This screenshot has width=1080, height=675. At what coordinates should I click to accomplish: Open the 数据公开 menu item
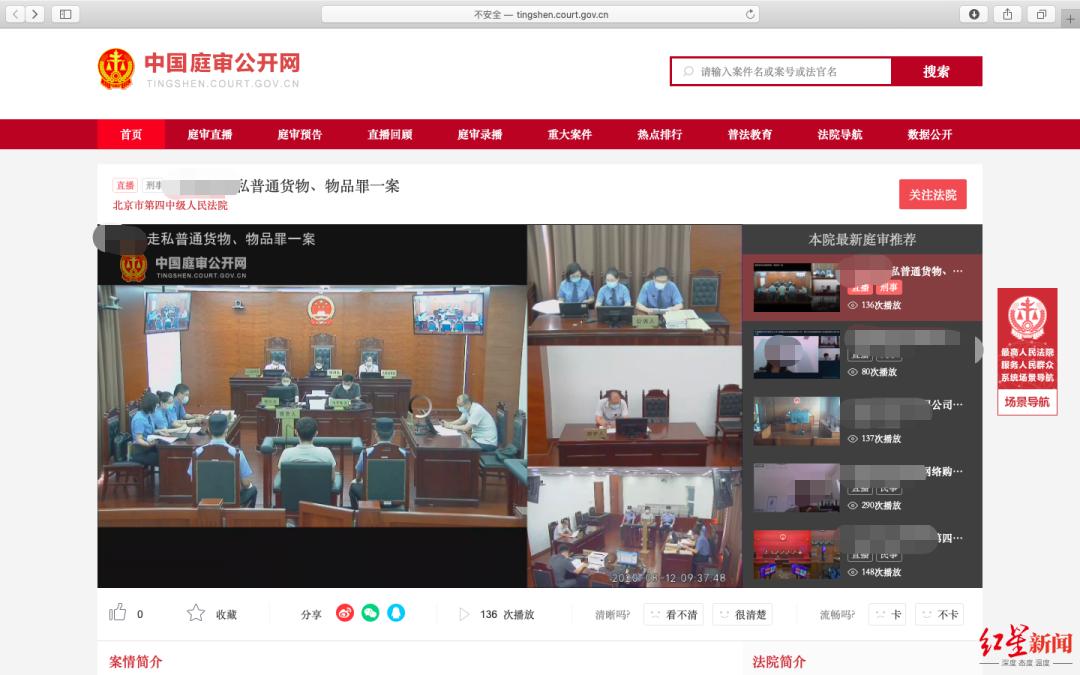tap(931, 133)
